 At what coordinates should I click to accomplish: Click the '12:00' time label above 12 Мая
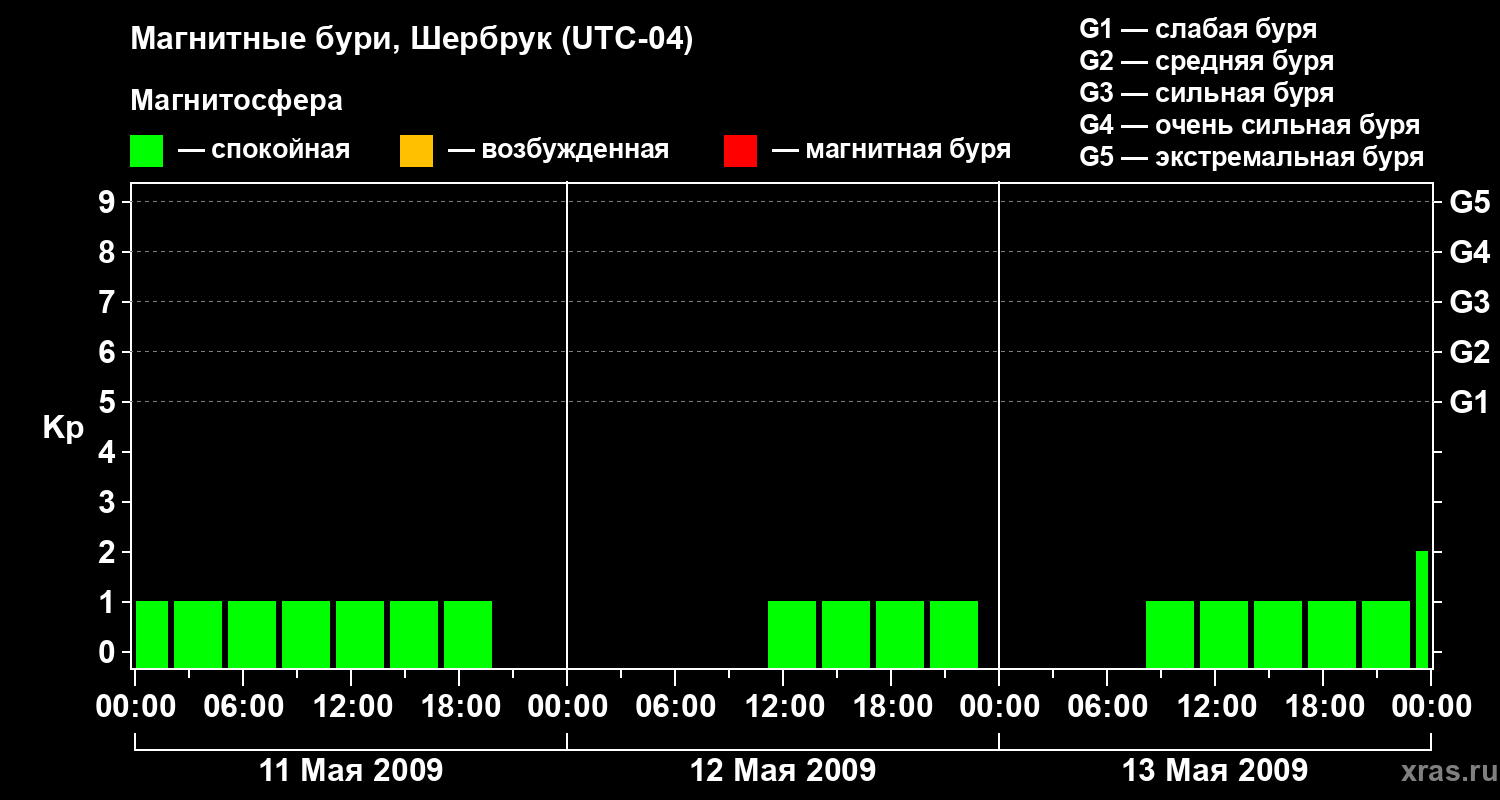point(783,707)
